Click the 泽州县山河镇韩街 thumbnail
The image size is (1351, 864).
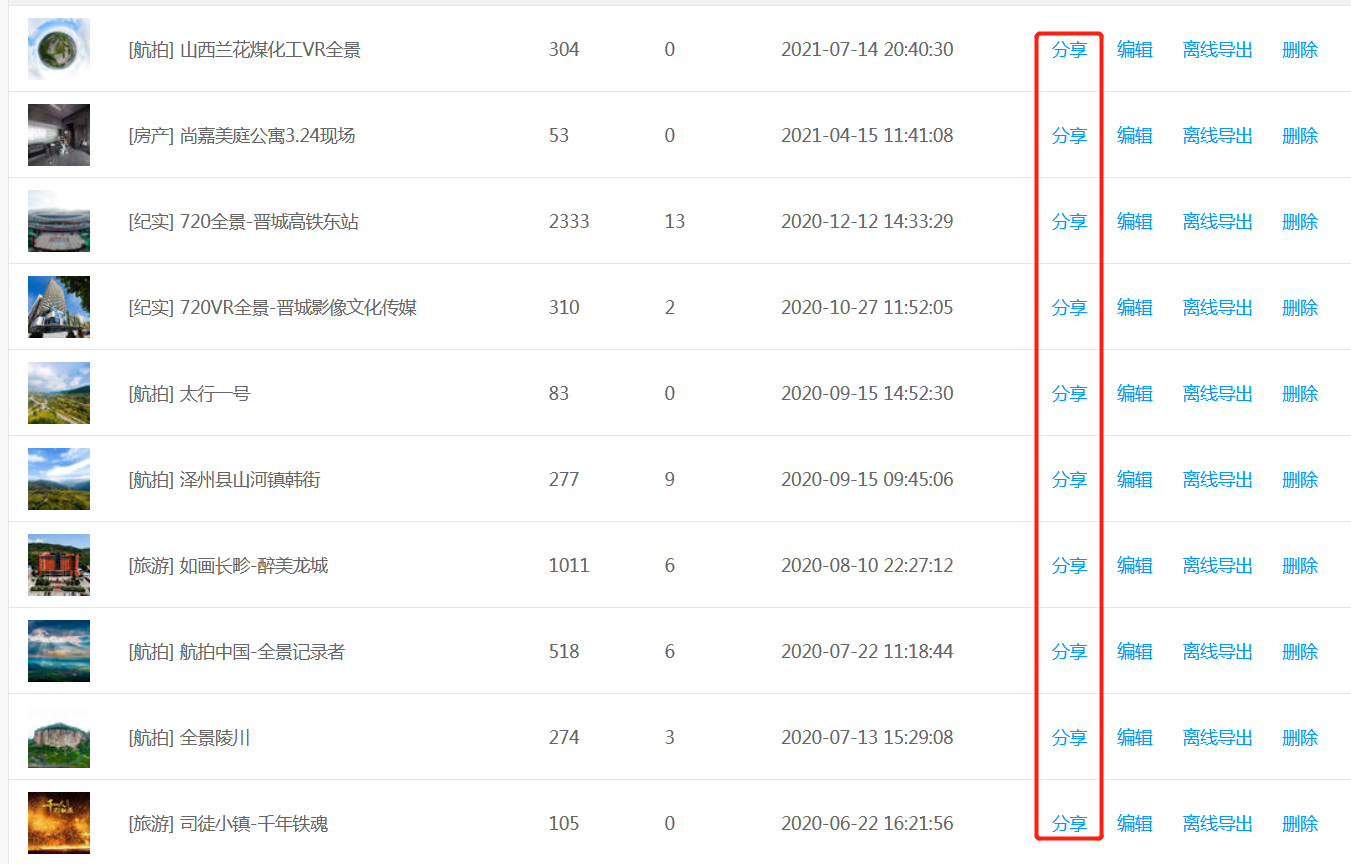[x=59, y=479]
